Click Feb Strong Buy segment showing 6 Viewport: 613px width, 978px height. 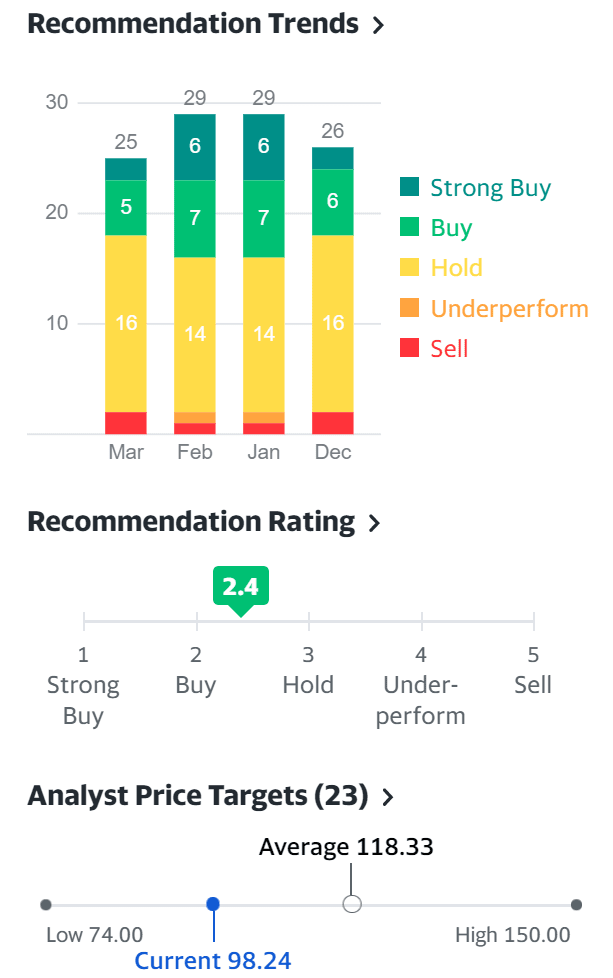coord(195,146)
